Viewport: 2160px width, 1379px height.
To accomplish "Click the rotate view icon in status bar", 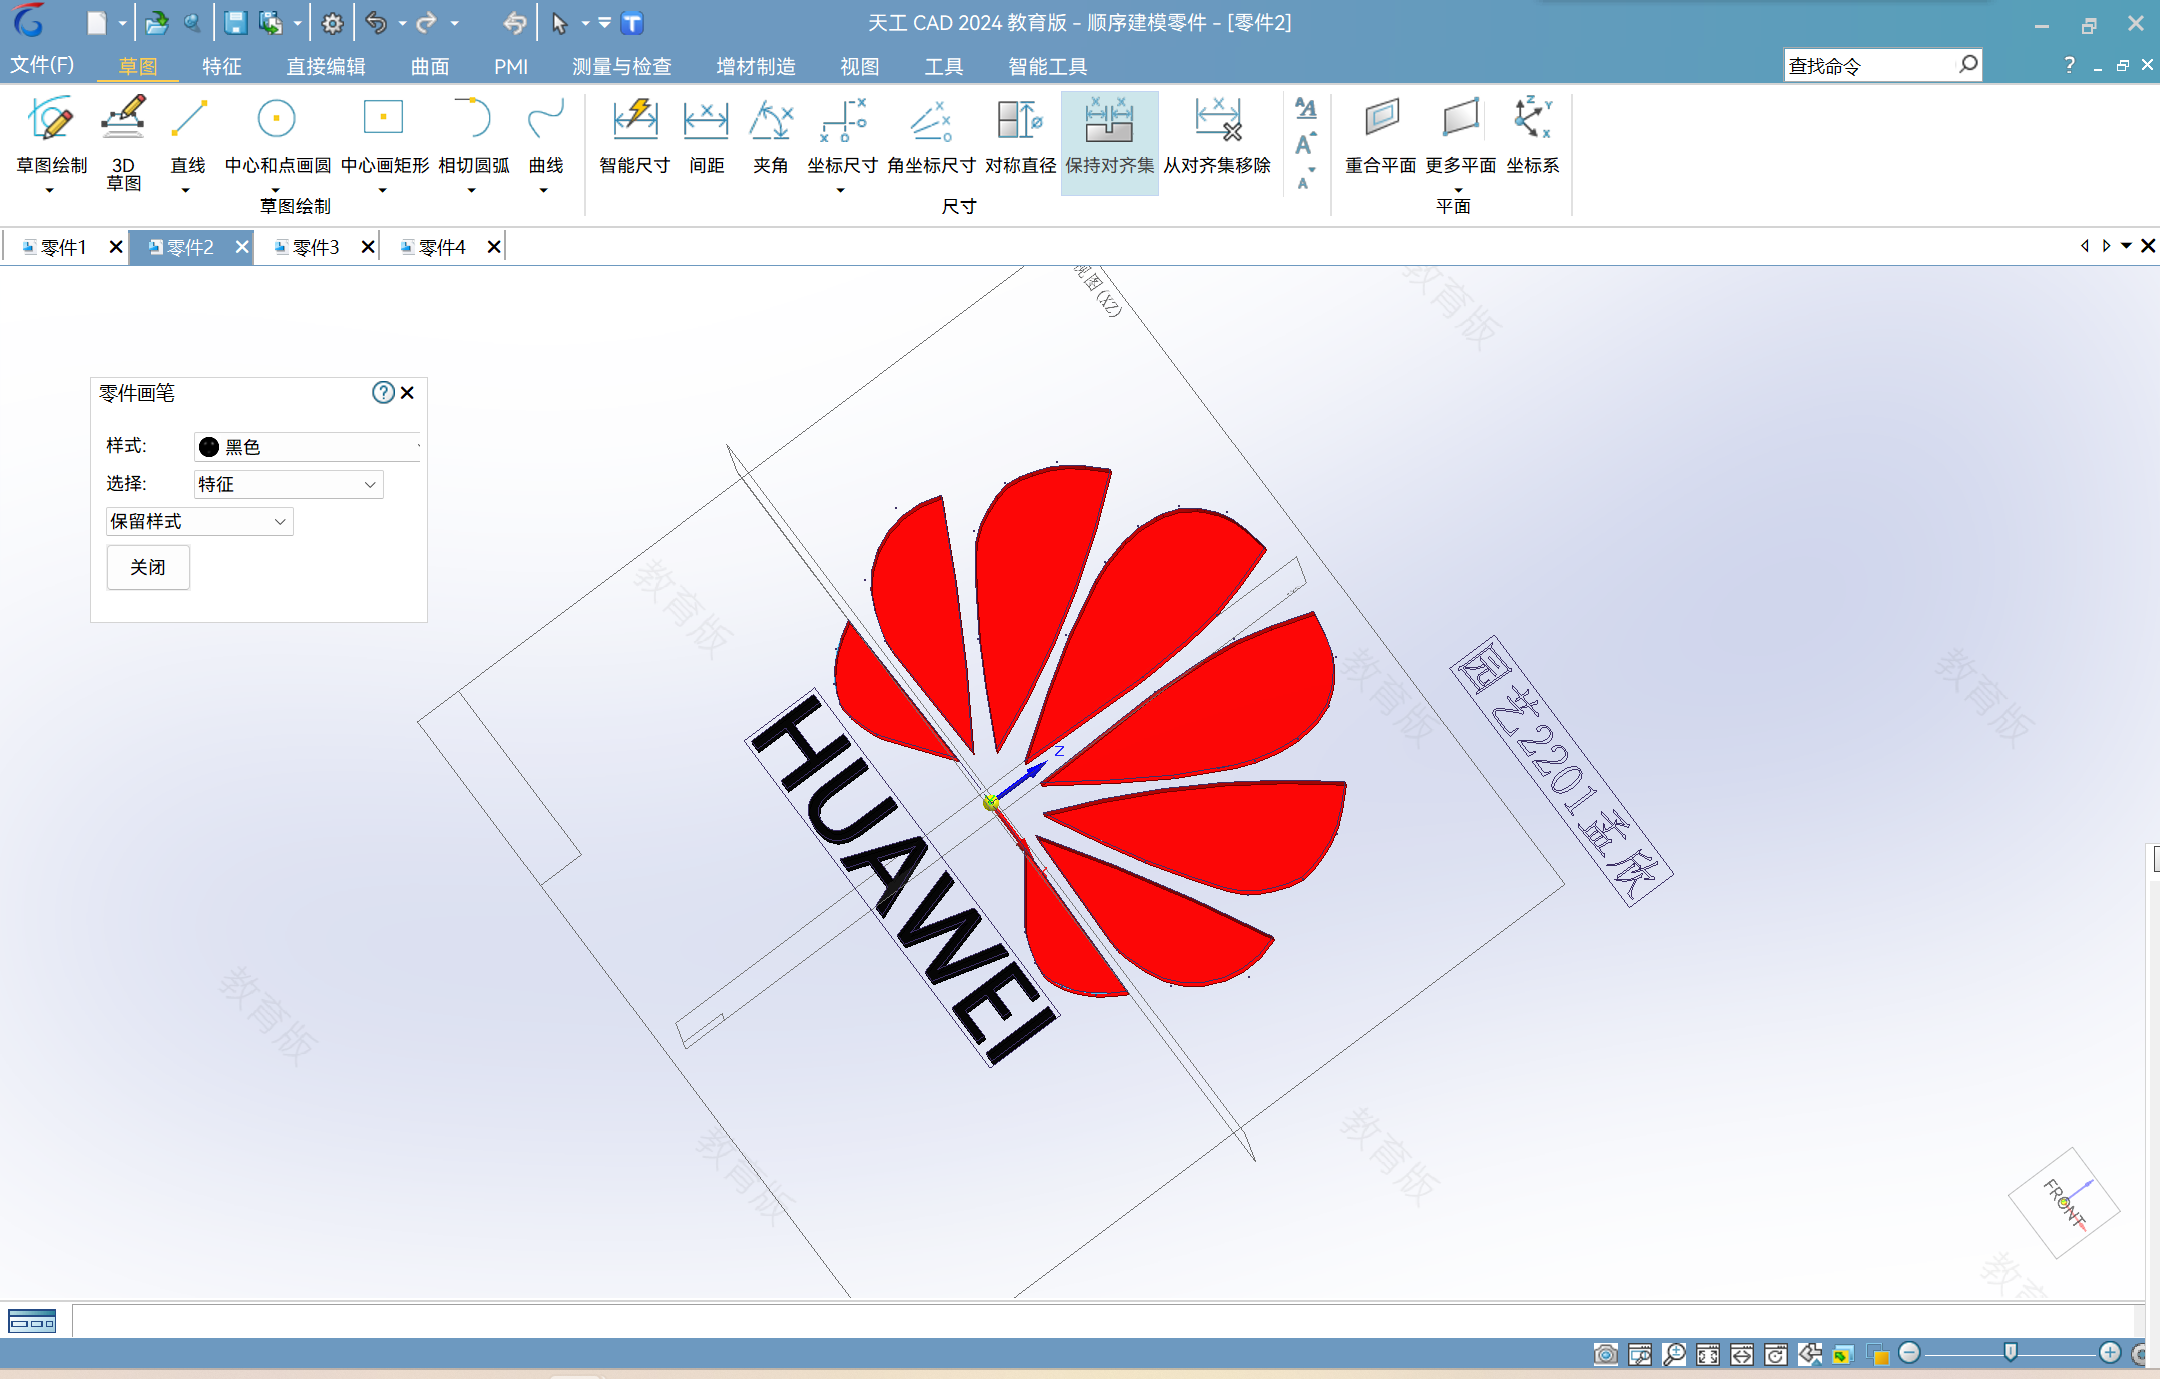I will [1775, 1354].
